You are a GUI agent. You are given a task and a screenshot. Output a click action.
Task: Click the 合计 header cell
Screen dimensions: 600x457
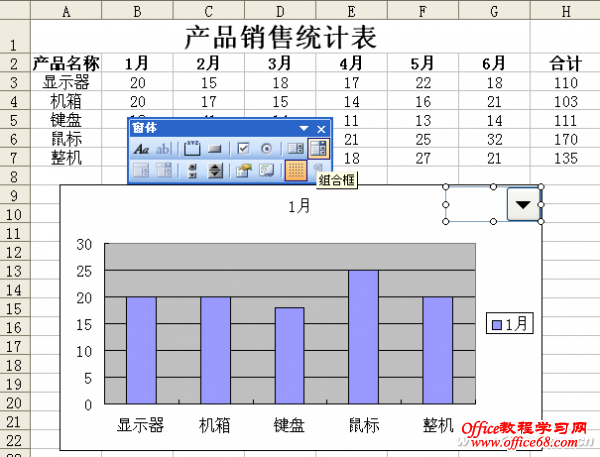coord(565,64)
